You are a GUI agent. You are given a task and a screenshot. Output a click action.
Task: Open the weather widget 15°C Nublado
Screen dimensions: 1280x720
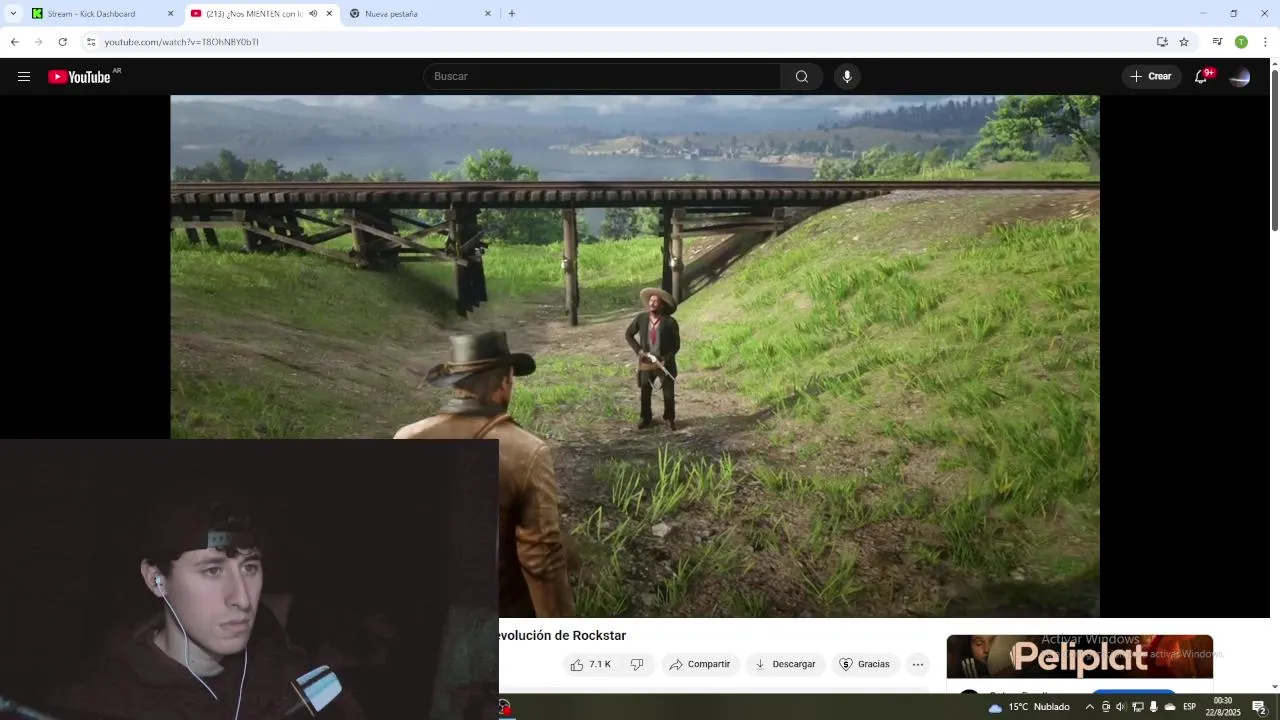1029,707
